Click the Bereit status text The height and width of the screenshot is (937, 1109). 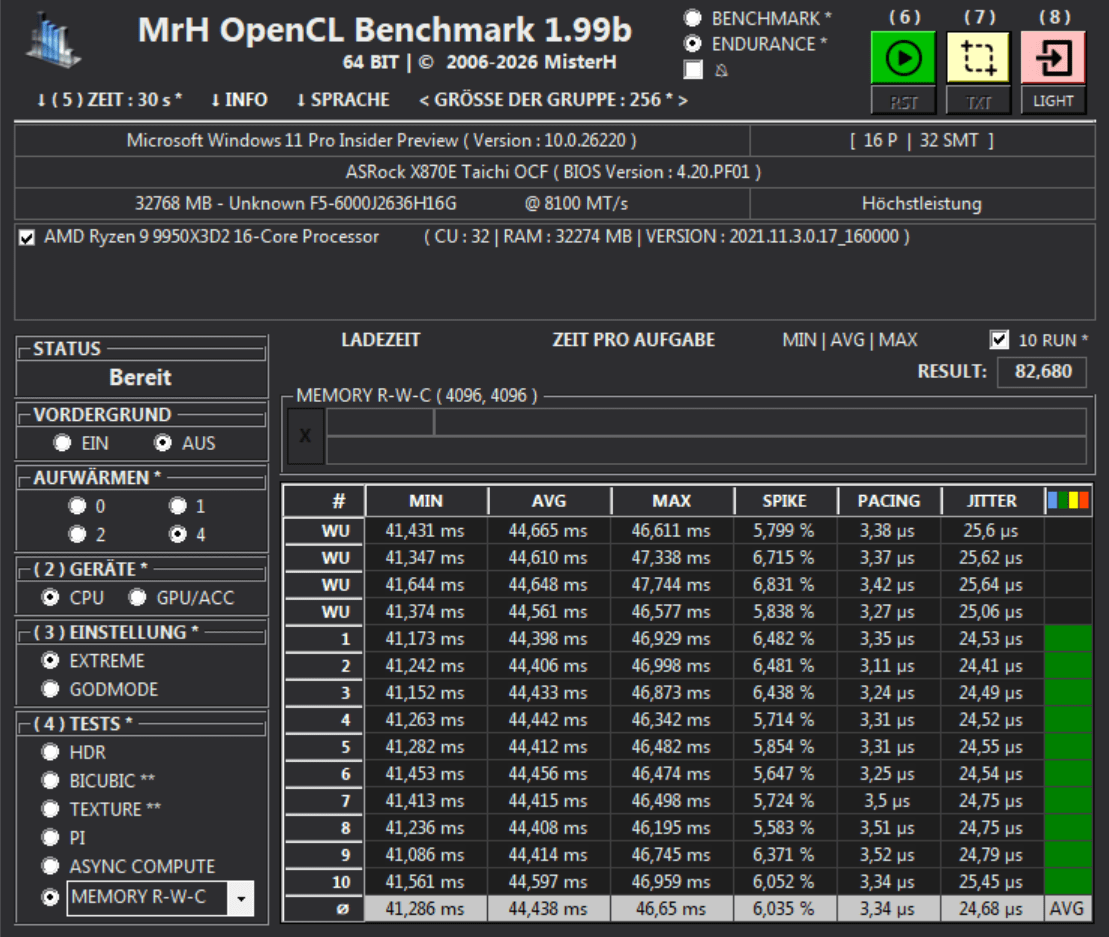click(x=141, y=377)
